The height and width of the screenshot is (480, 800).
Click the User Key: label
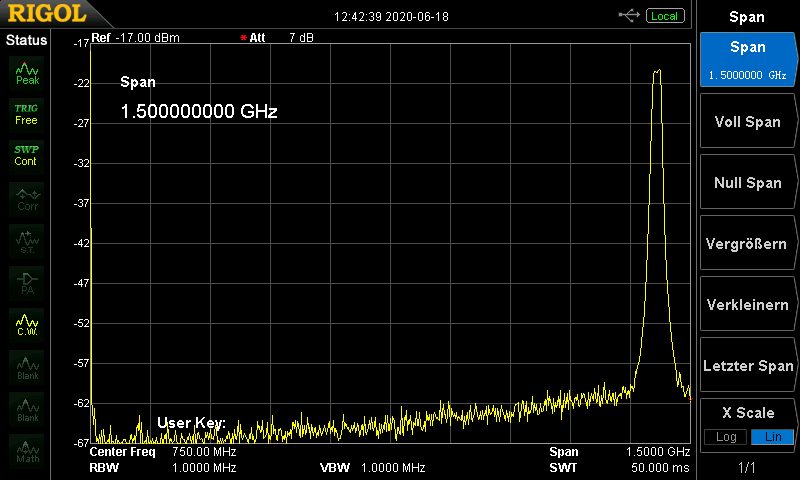tap(191, 422)
